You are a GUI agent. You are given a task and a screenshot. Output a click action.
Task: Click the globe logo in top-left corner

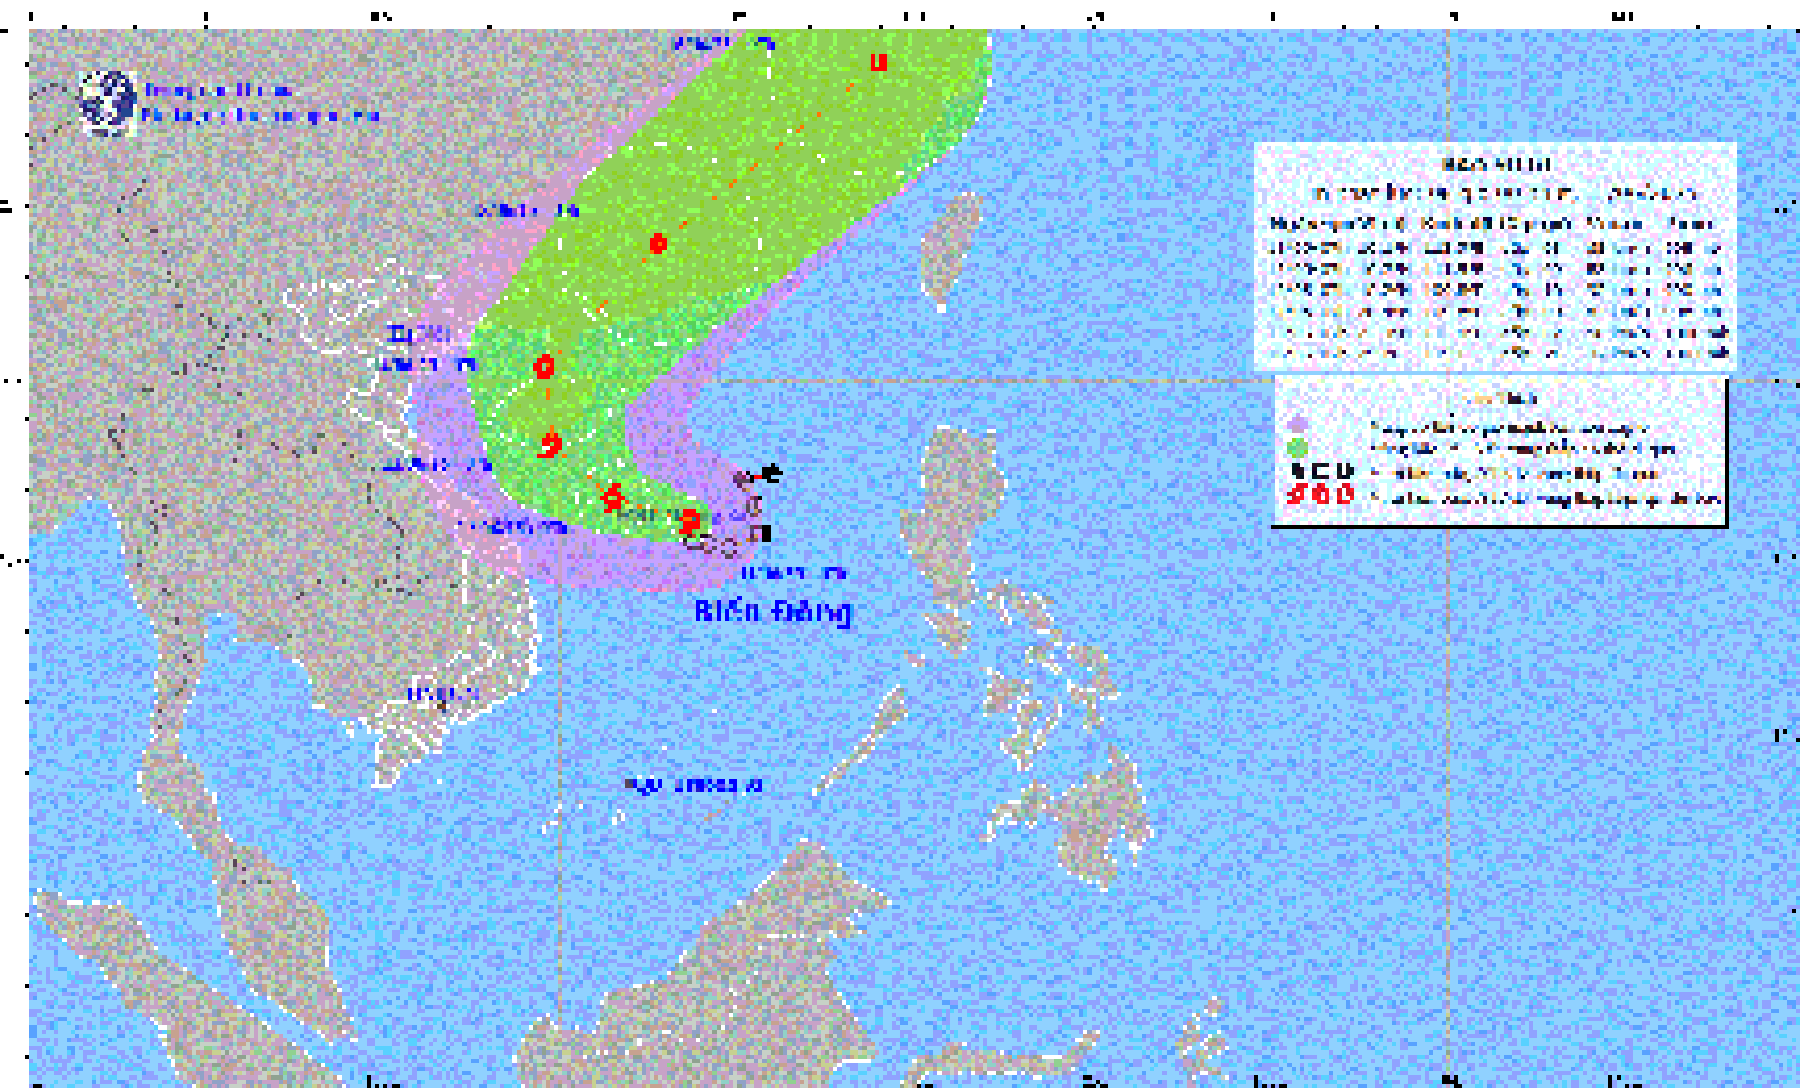point(107,102)
